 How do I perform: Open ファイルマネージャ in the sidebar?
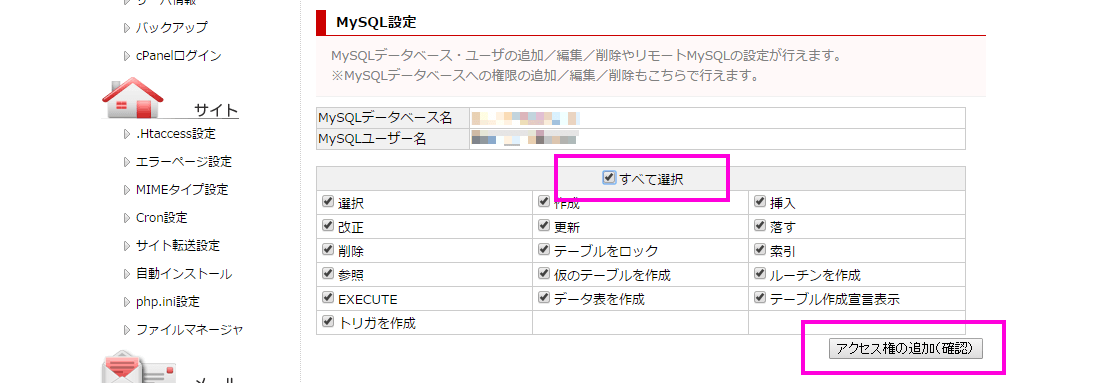pyautogui.click(x=189, y=330)
